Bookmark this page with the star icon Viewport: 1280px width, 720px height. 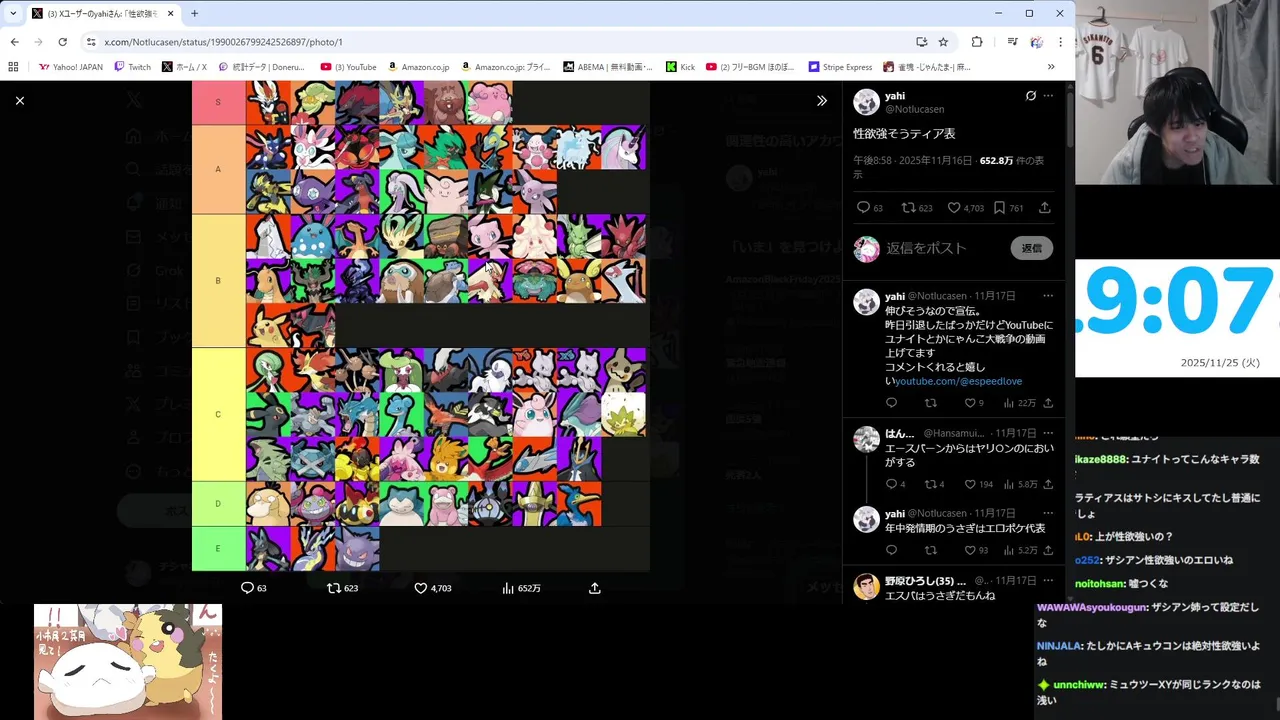pyautogui.click(x=943, y=42)
